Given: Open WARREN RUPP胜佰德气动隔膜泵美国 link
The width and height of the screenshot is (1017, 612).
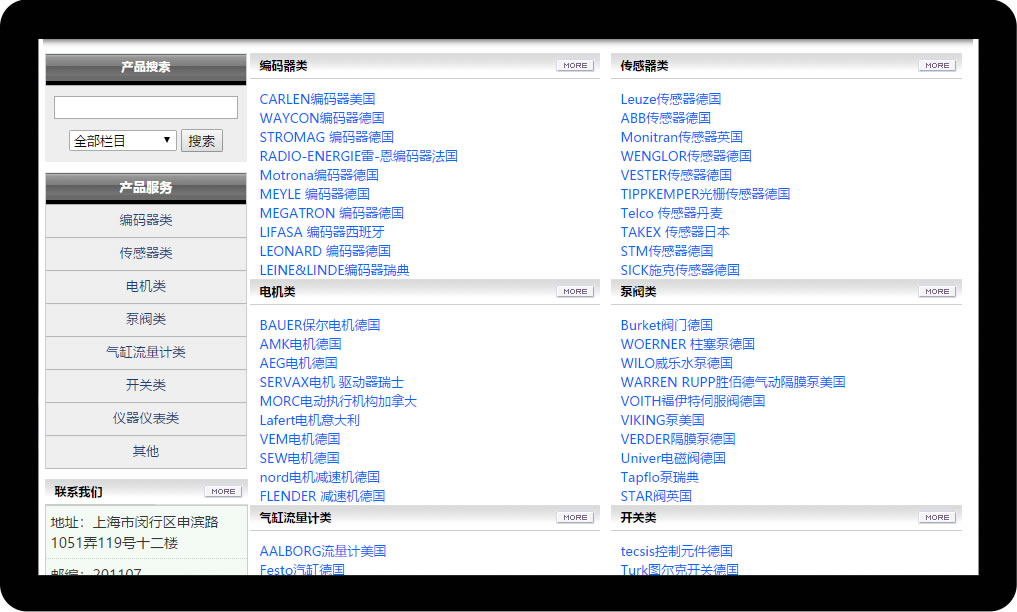Looking at the screenshot, I should tap(733, 382).
